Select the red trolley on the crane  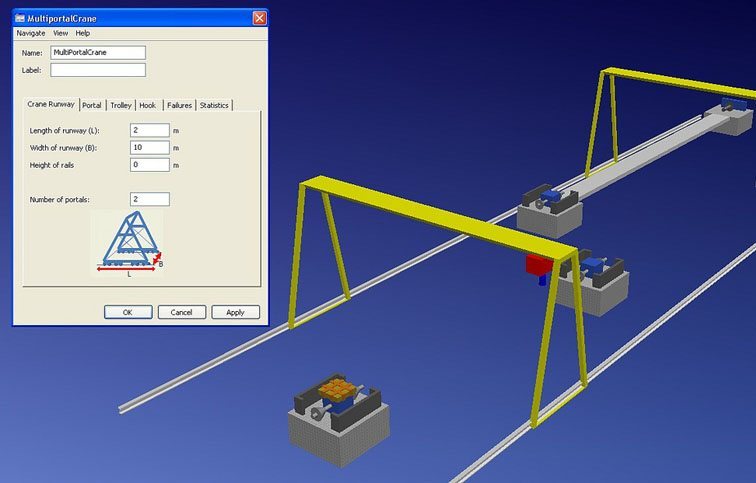click(539, 265)
